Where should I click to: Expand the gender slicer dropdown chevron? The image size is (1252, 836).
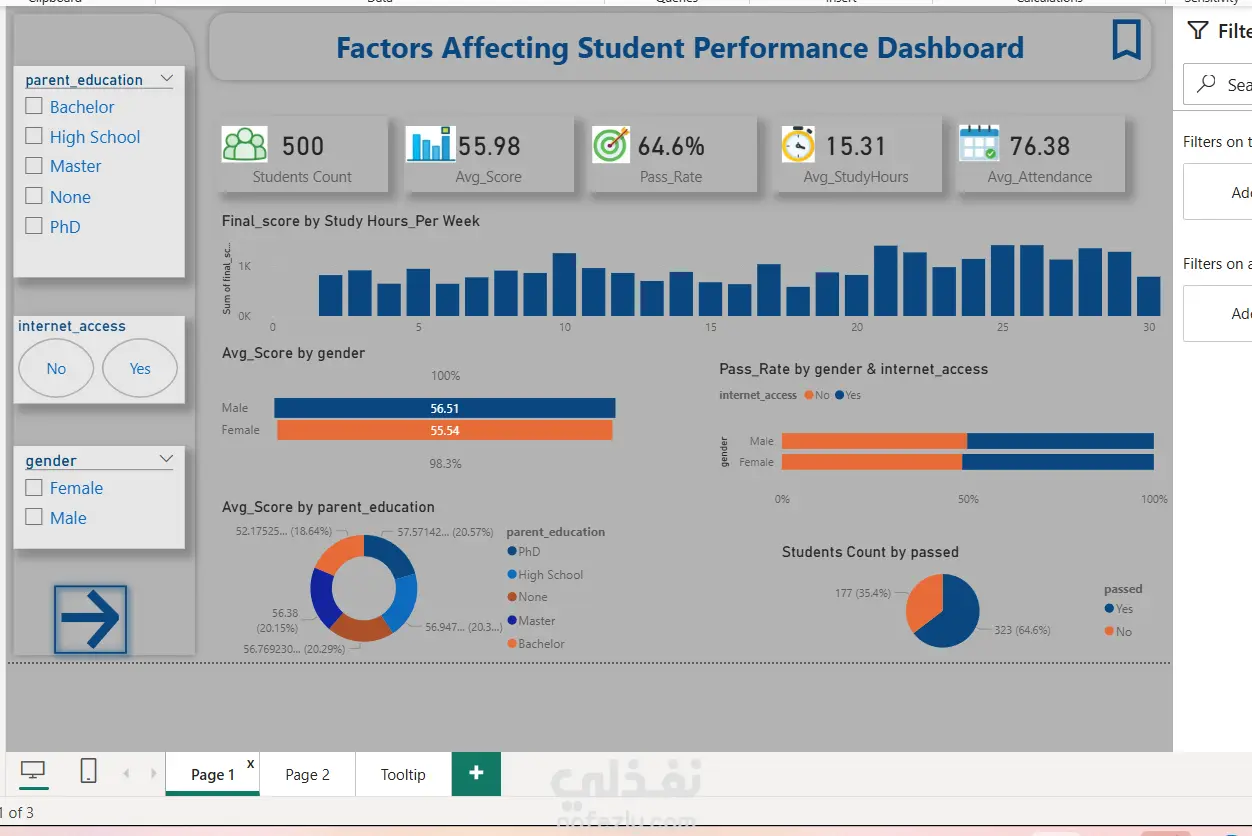(x=167, y=459)
